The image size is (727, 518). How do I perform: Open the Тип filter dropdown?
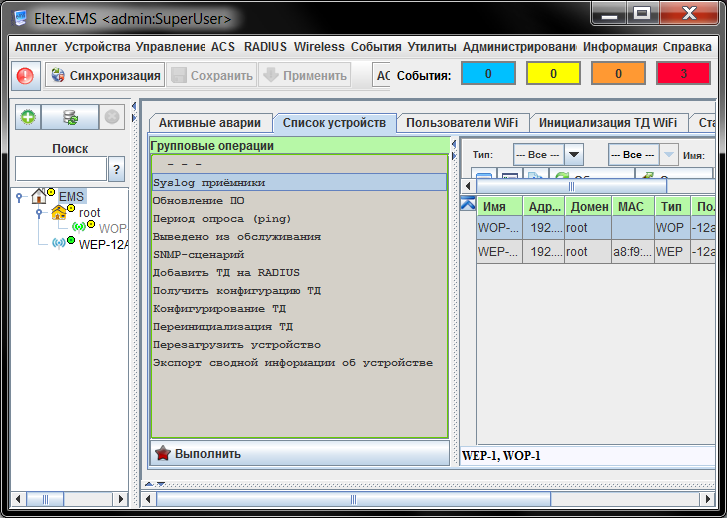click(x=573, y=155)
